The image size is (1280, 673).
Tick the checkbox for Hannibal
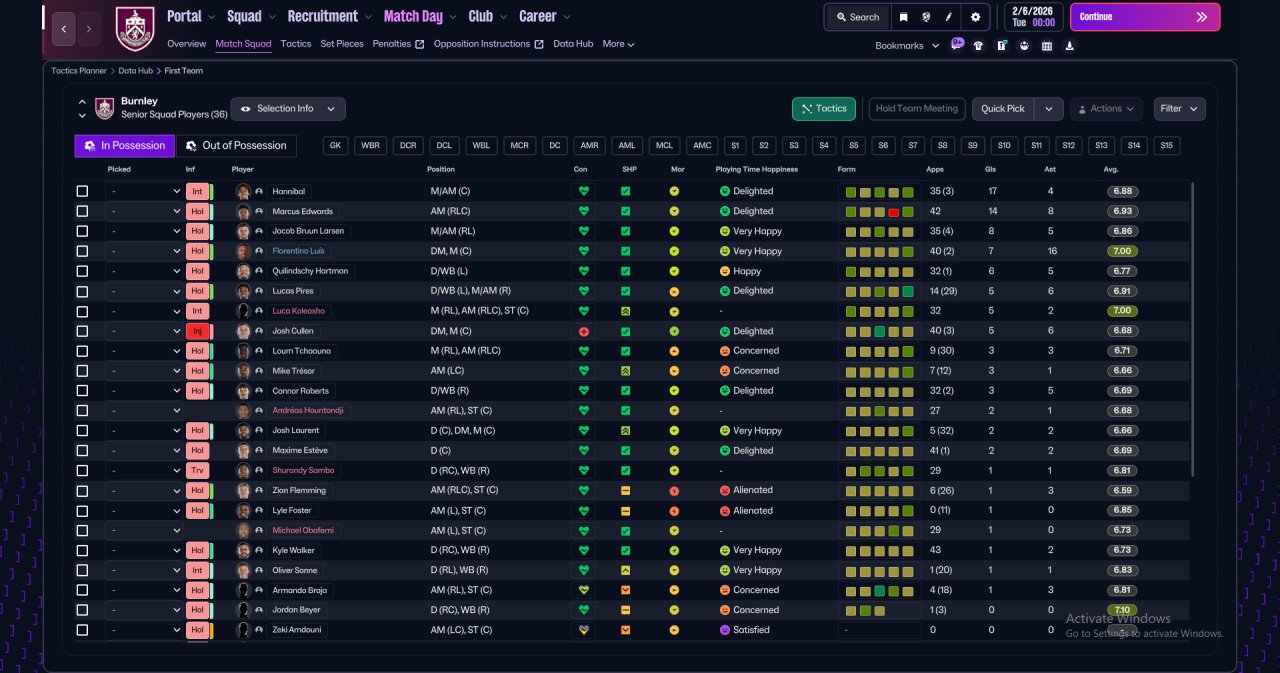click(x=82, y=191)
